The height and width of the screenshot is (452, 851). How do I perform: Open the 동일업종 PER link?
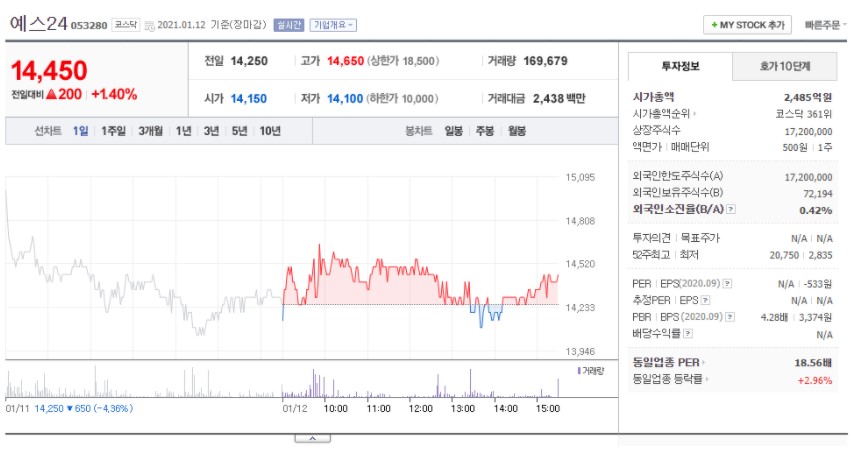[669, 362]
